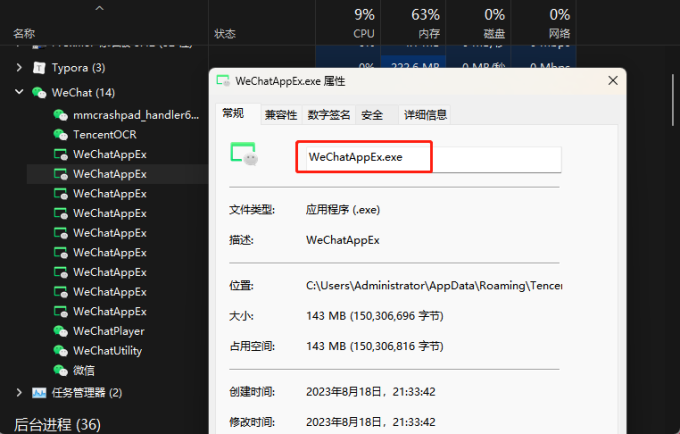
Task: Close the WeChatAppEx.exe 属性 dialog
Action: [613, 81]
